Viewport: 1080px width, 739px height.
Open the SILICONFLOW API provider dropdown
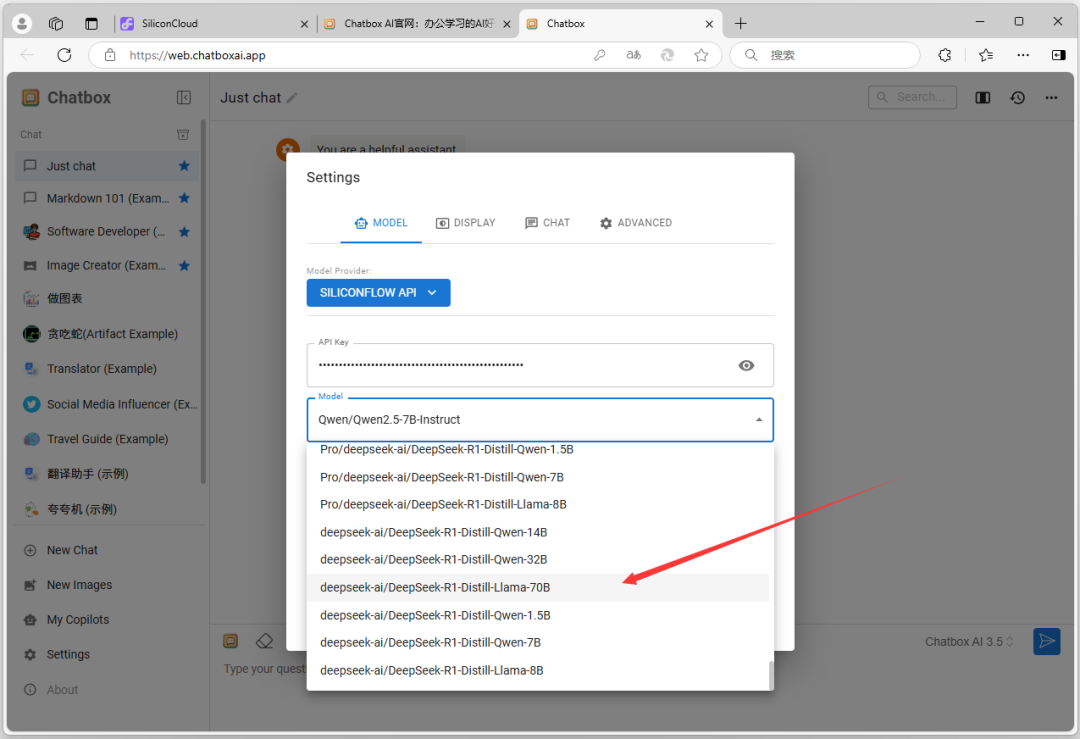pos(378,293)
